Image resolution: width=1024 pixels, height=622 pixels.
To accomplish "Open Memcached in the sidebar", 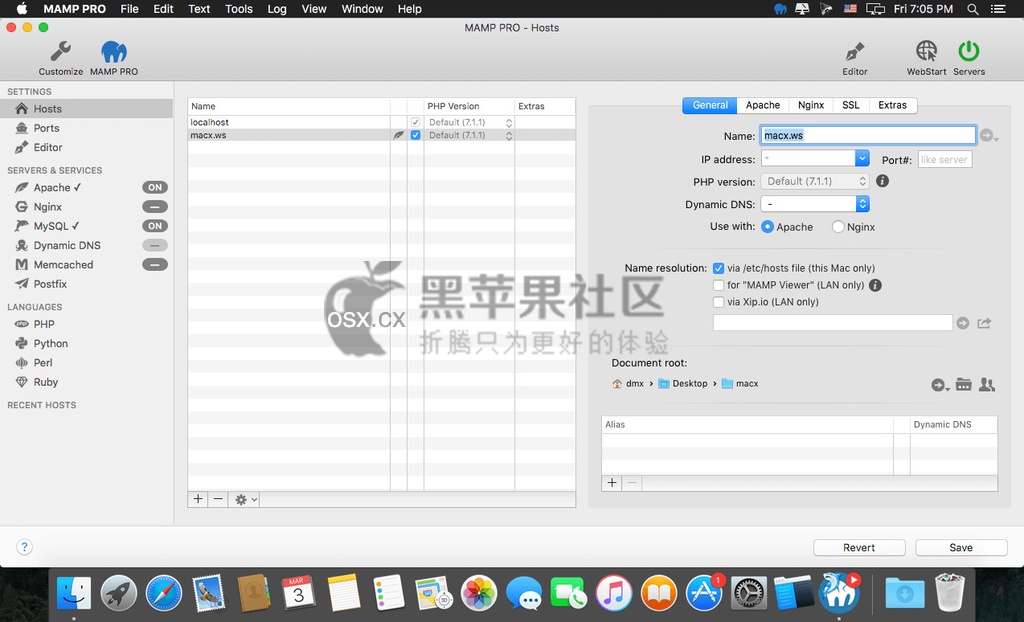I will (63, 265).
